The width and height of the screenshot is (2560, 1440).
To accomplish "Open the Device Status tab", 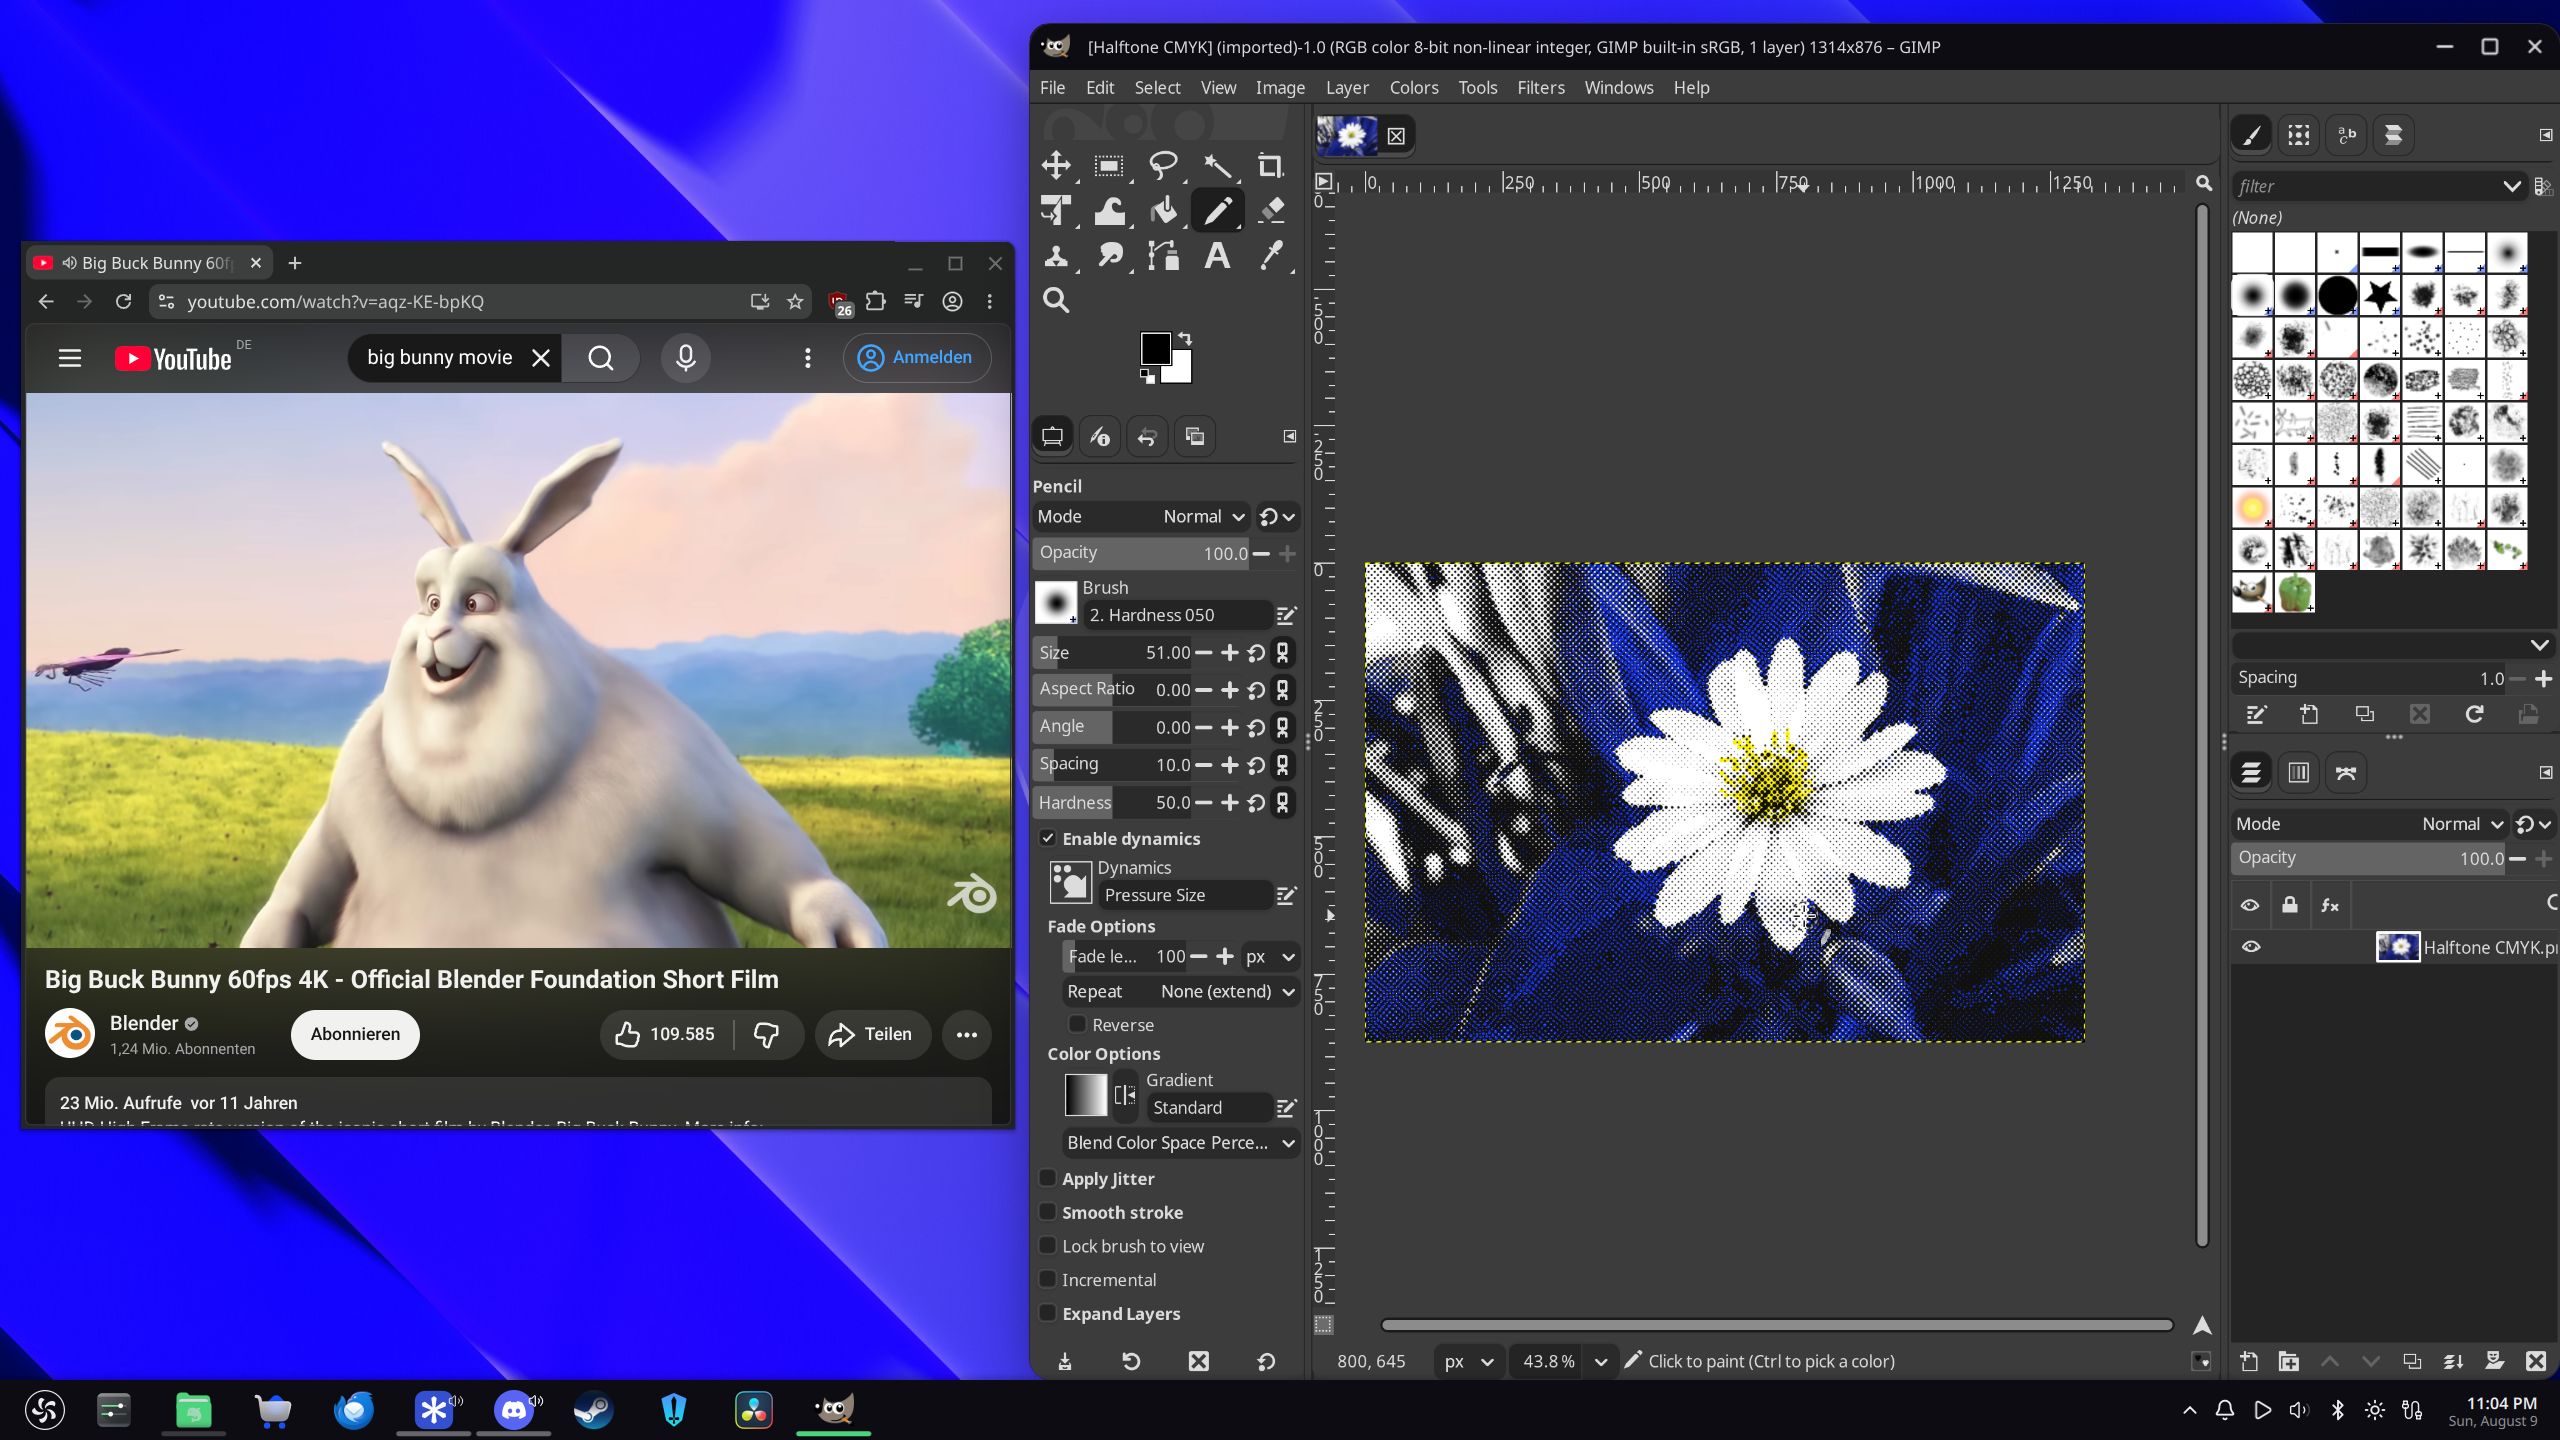I will pyautogui.click(x=1100, y=436).
